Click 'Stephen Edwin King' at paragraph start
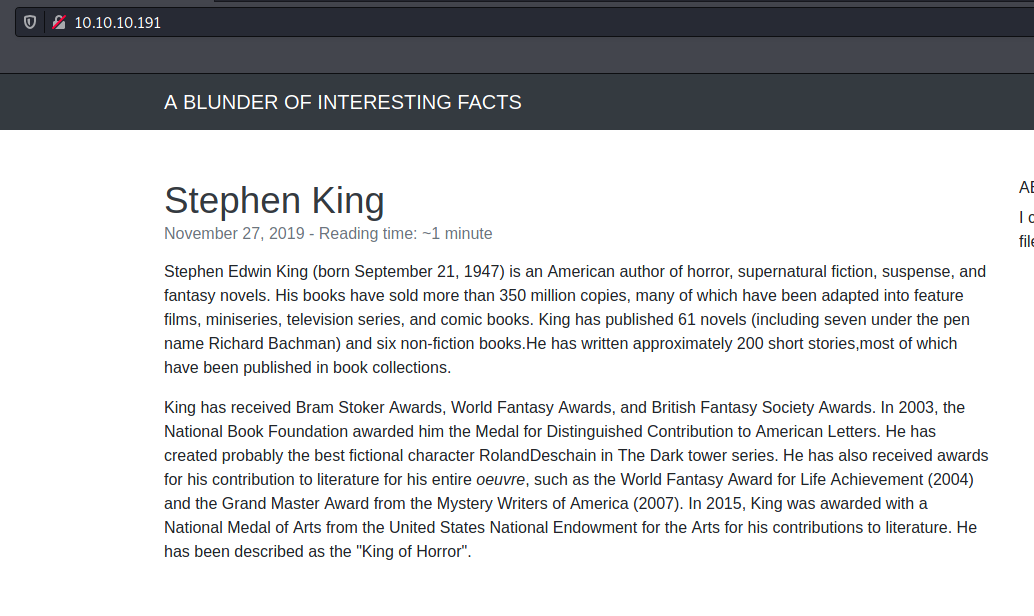The height and width of the screenshot is (616, 1034). (236, 272)
